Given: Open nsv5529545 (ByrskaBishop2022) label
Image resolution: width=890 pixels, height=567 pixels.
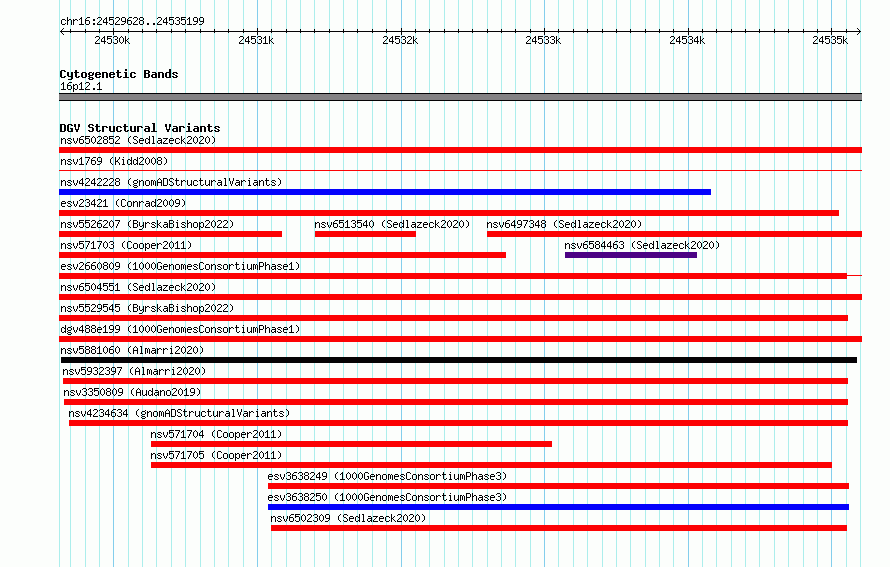Looking at the screenshot, I should (x=147, y=308).
